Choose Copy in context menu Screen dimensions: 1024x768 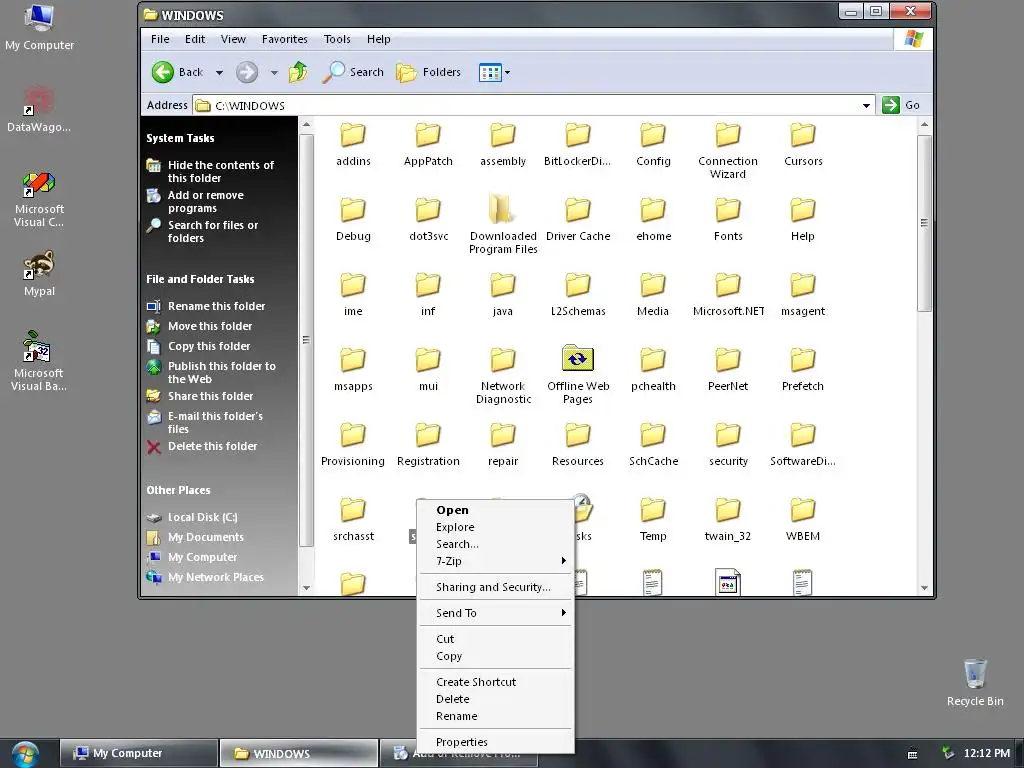496,656
